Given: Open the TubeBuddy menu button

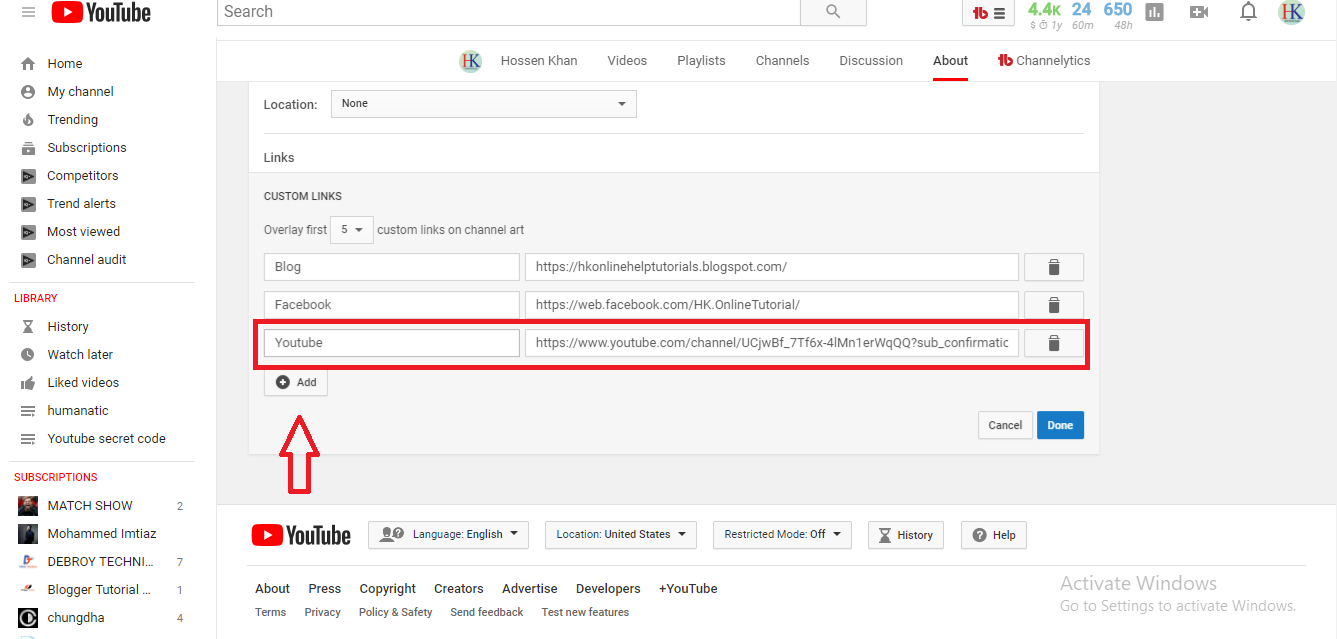Looking at the screenshot, I should 988,13.
